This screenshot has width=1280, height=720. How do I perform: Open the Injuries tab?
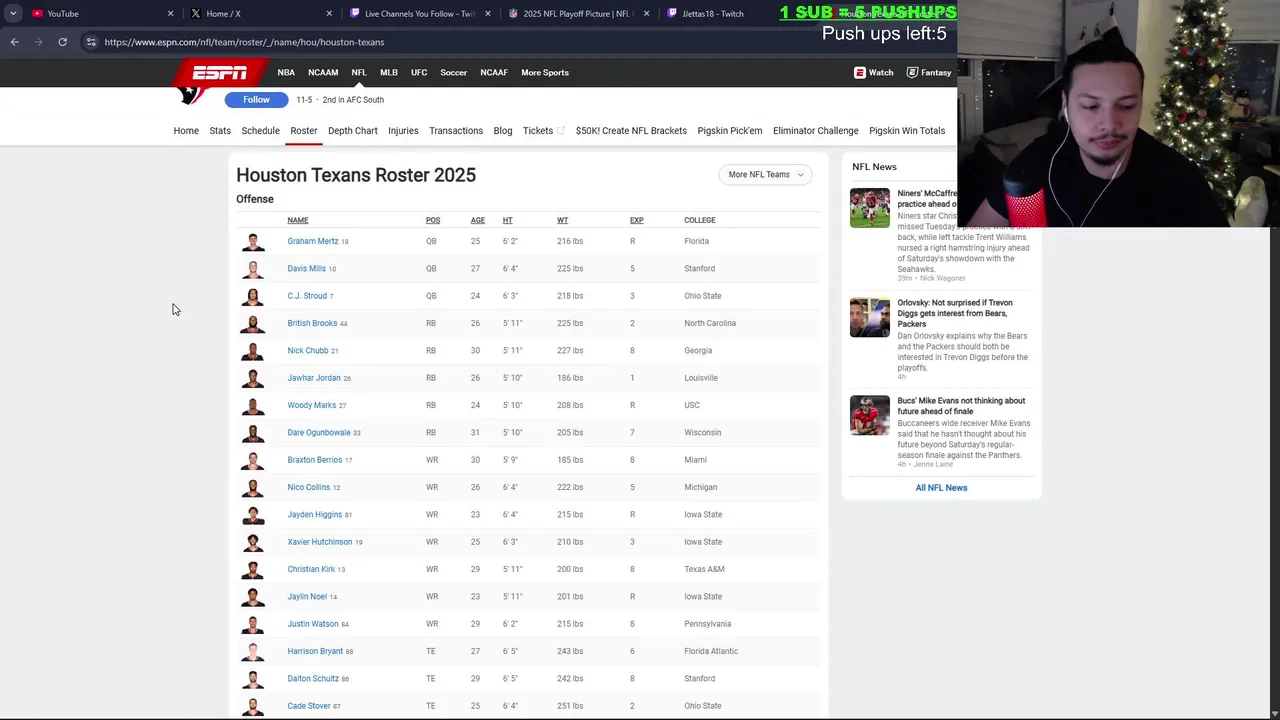[x=403, y=130]
